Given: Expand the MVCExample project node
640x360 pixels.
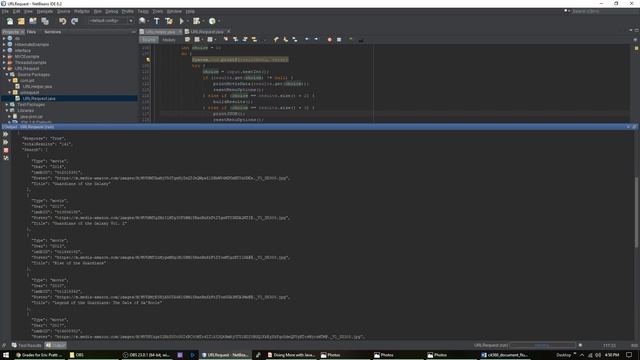Looking at the screenshot, I should [x=4, y=57].
